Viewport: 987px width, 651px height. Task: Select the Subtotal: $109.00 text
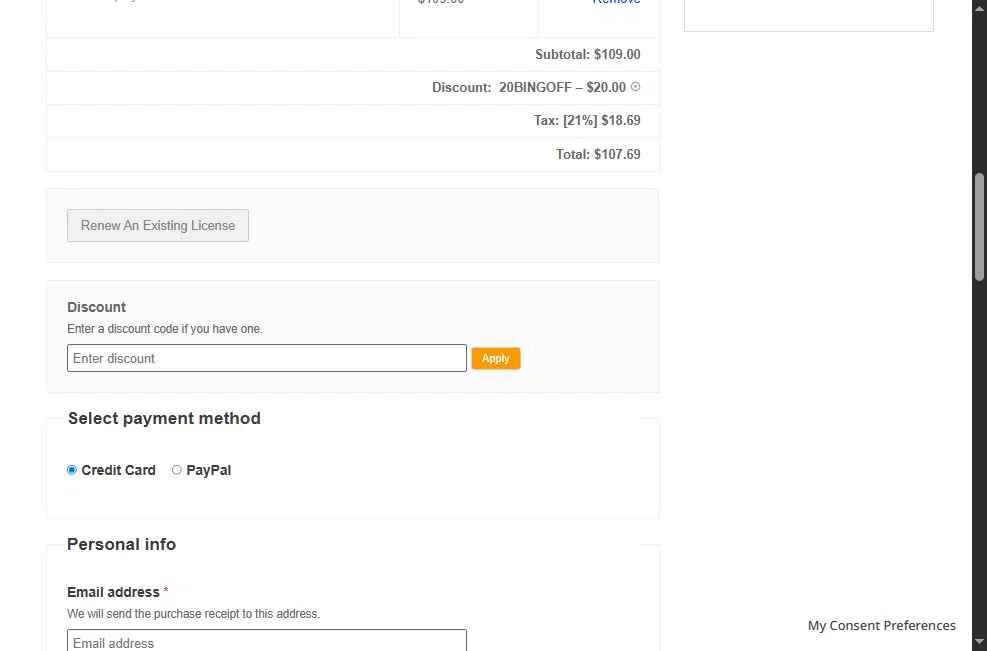pyautogui.click(x=587, y=54)
